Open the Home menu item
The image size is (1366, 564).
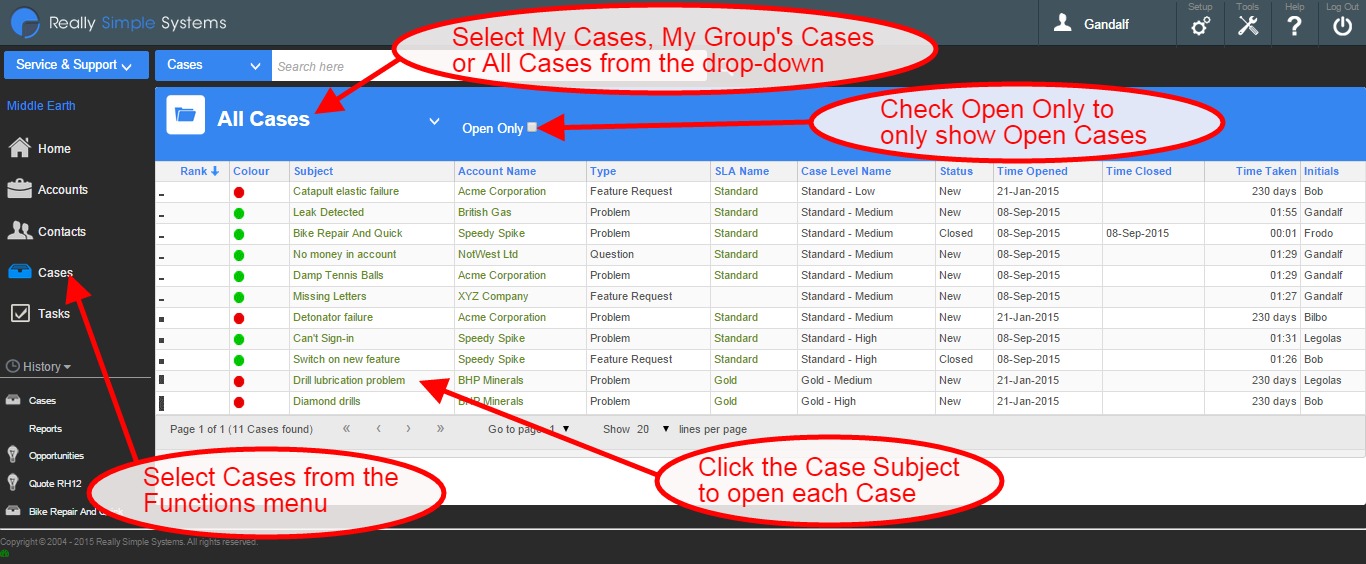[x=54, y=148]
